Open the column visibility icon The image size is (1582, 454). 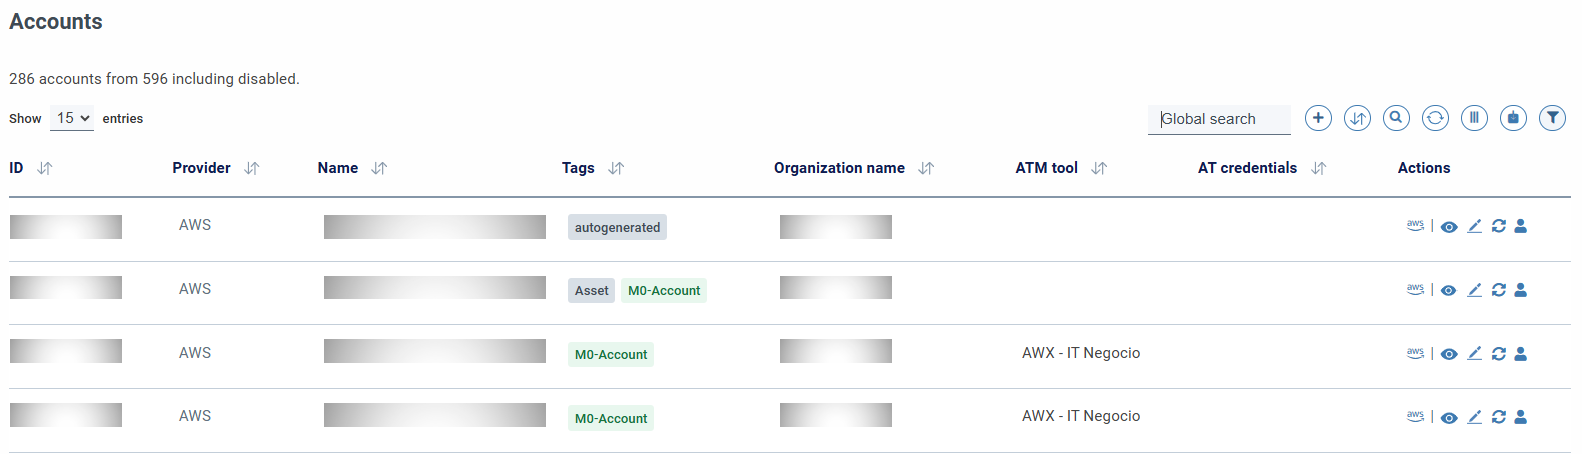1474,118
